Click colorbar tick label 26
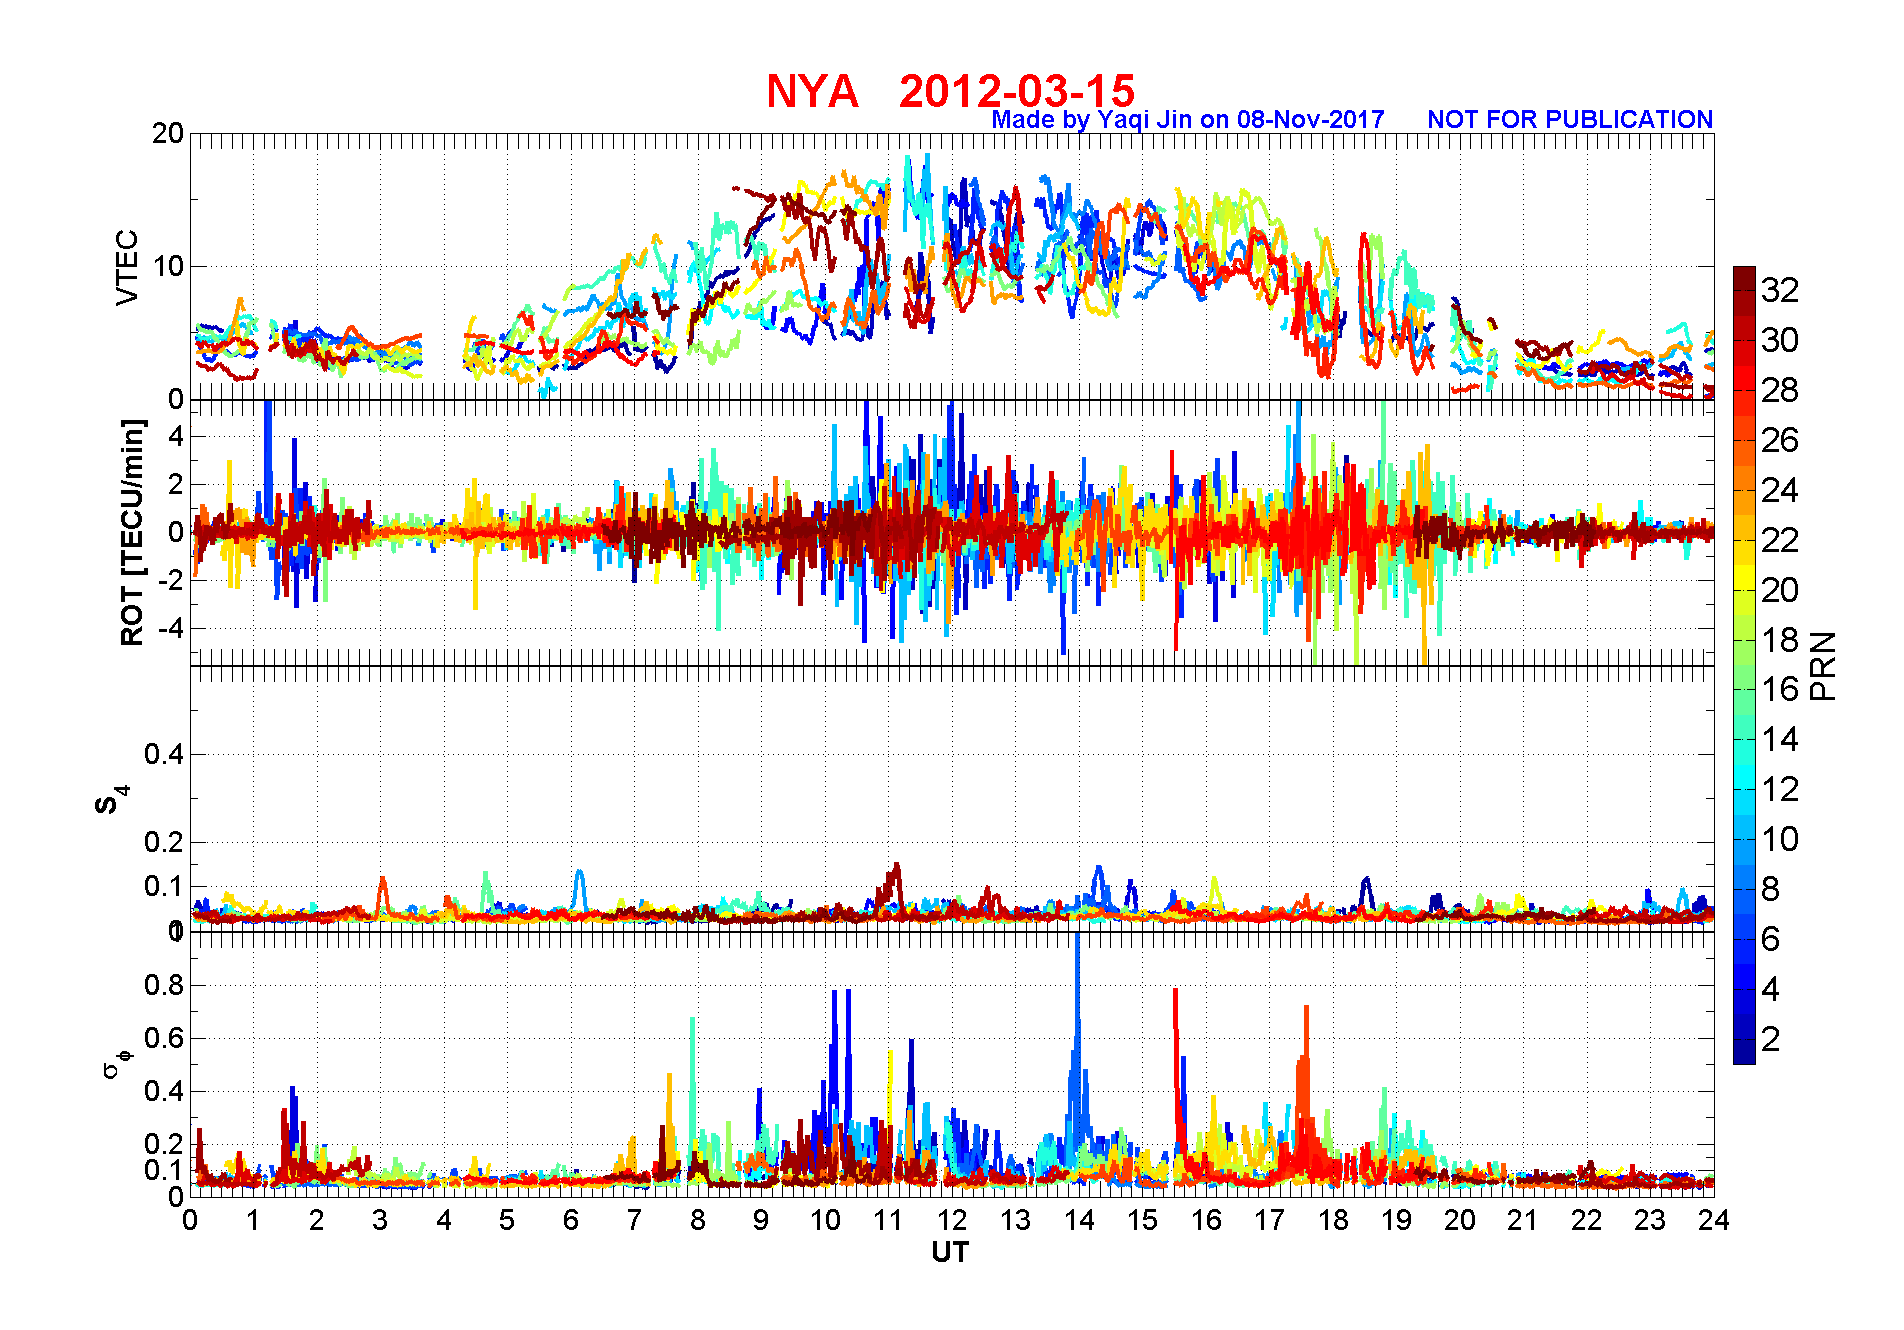Viewport: 1904px width, 1330px height. (x=1780, y=440)
